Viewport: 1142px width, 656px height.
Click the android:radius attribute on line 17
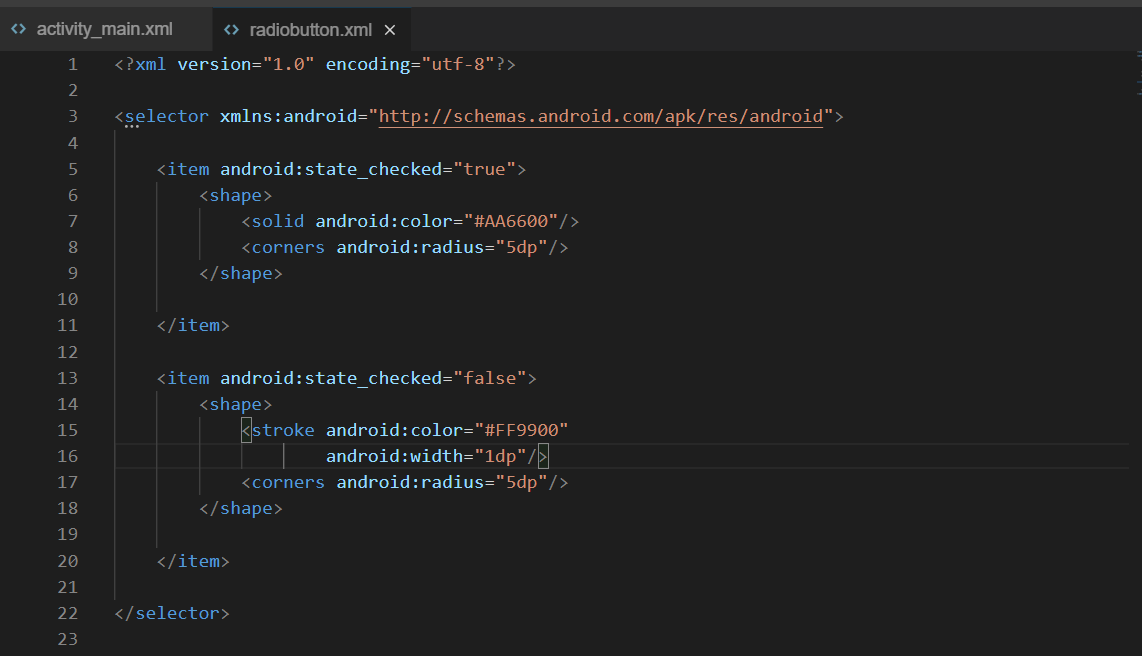(x=410, y=482)
